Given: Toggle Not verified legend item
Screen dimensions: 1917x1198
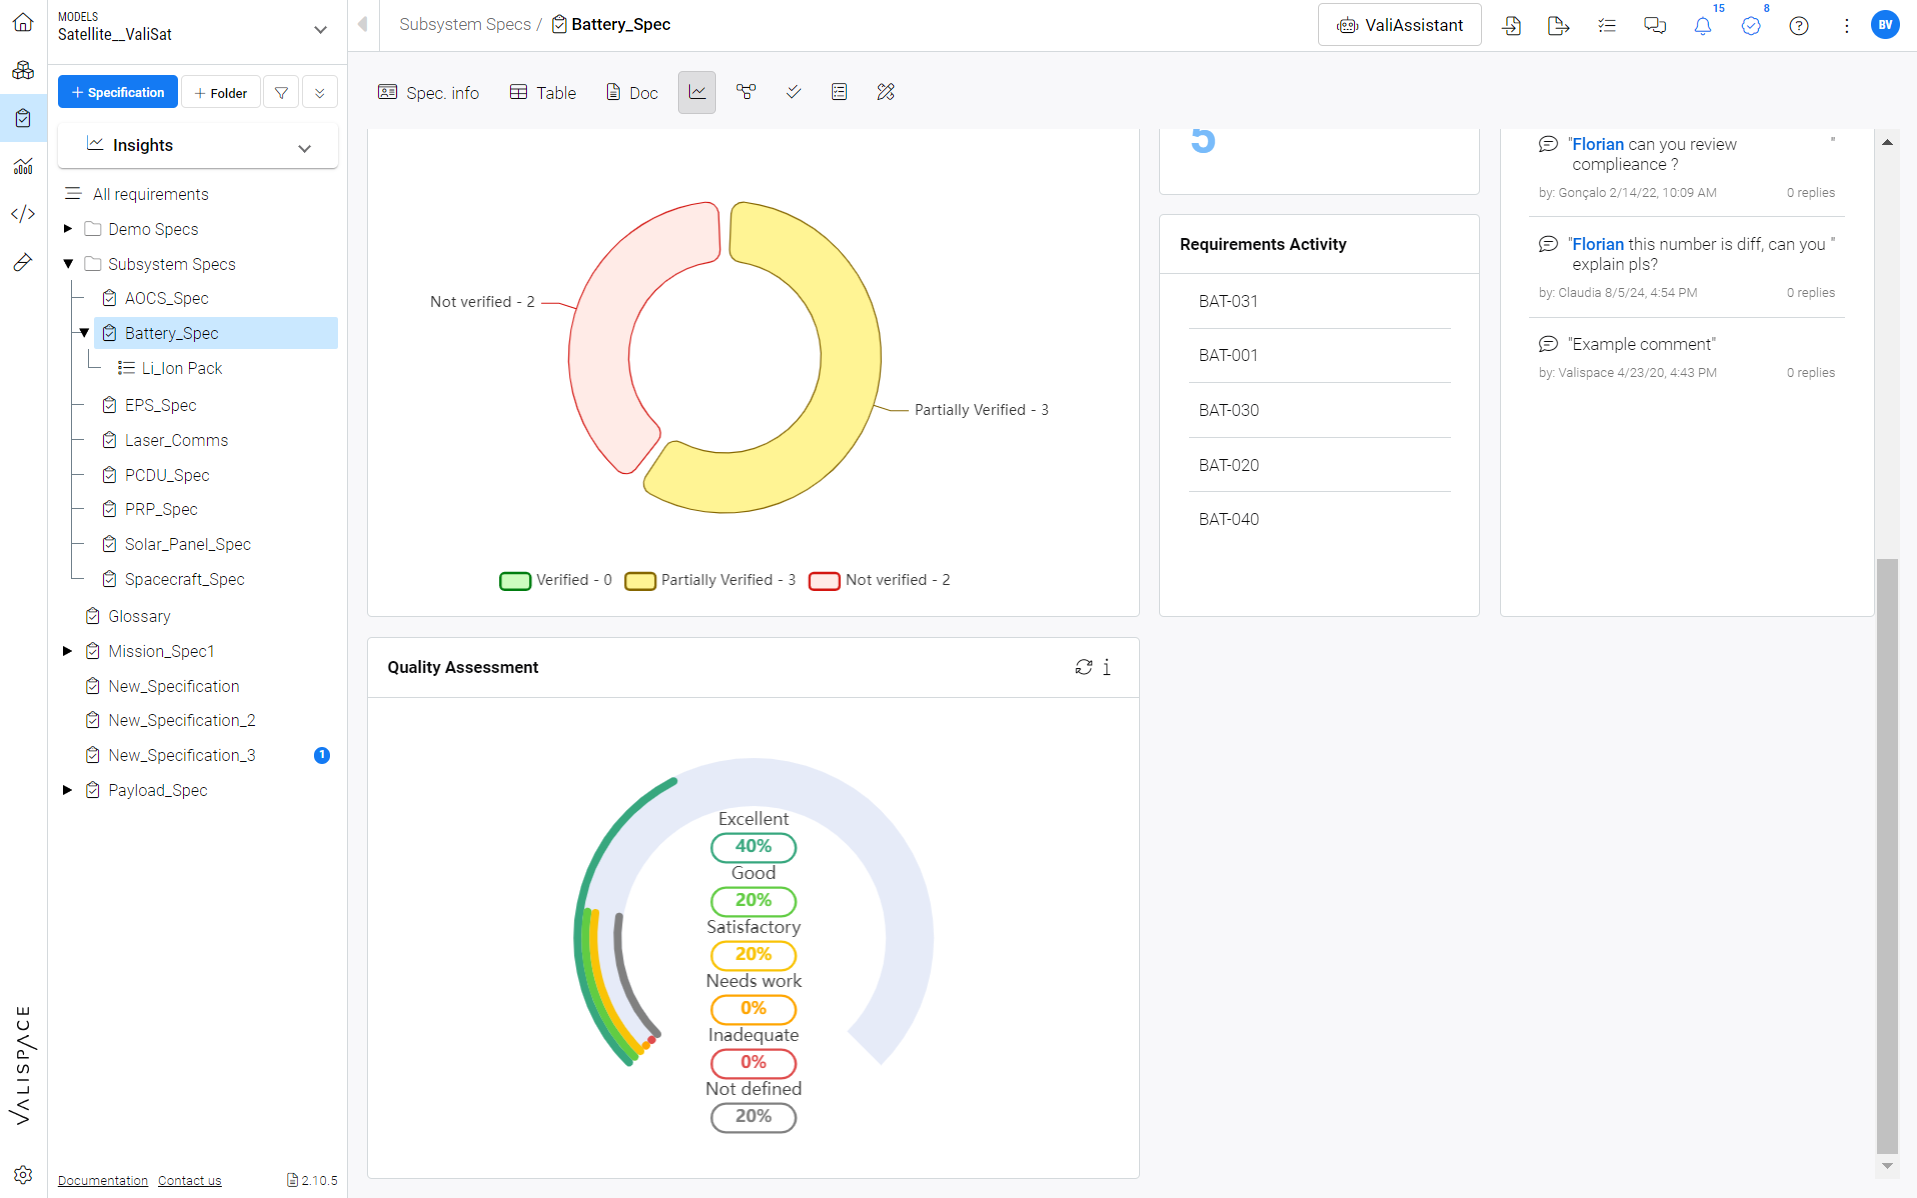Looking at the screenshot, I should 880,580.
